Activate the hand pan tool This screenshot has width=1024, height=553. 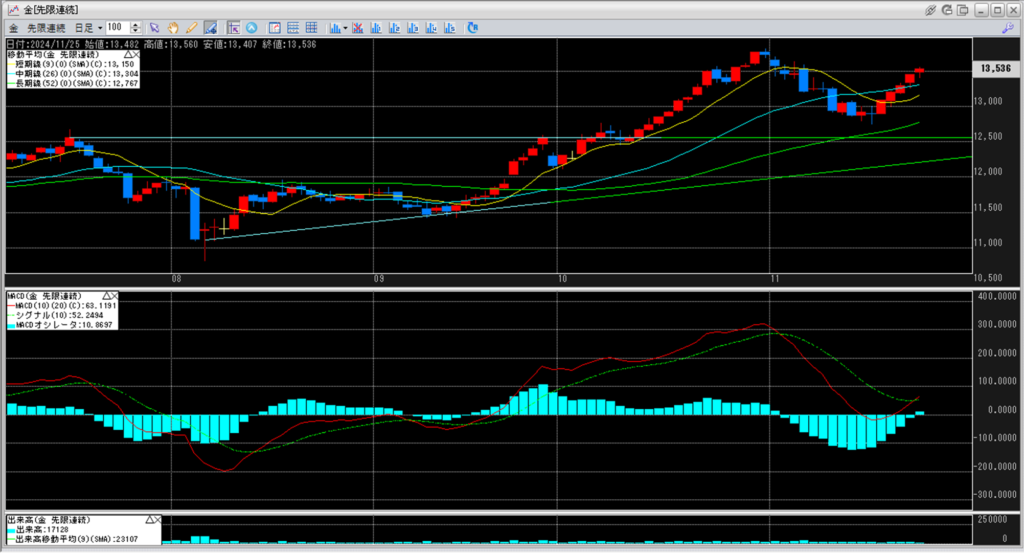click(173, 27)
